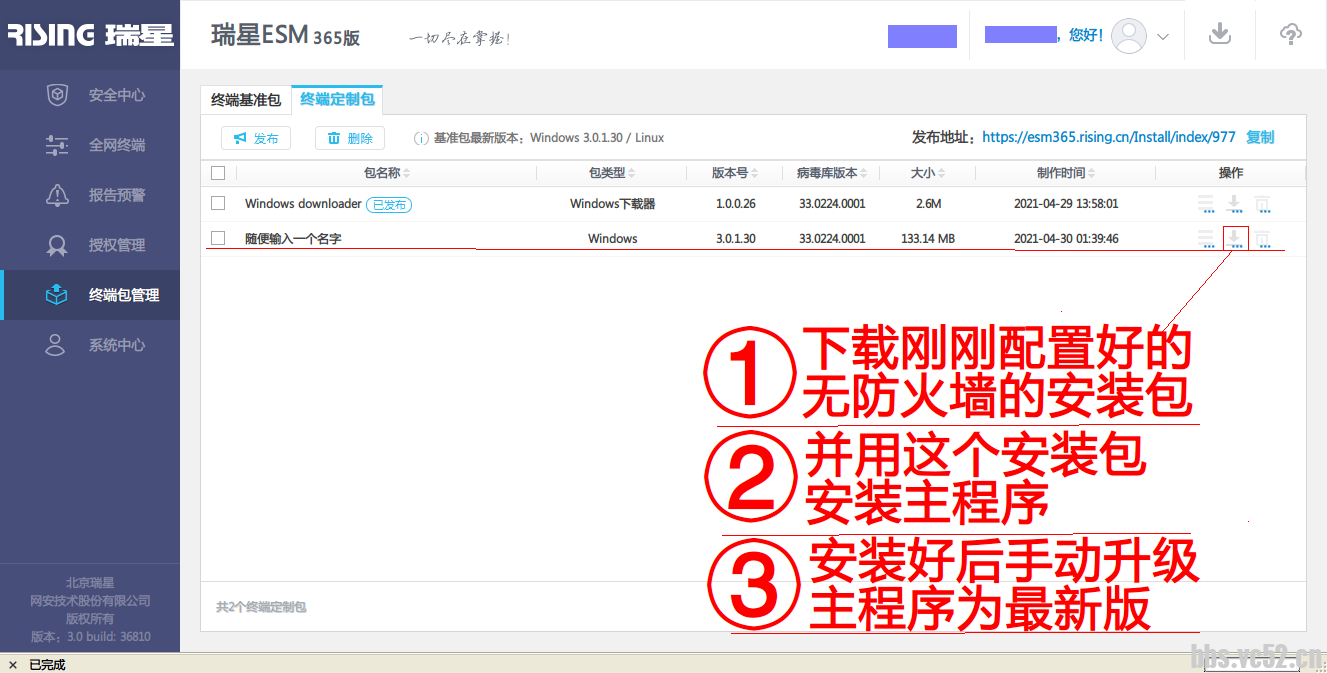
Task: Click the person icon for 系统中心
Action: 55,345
